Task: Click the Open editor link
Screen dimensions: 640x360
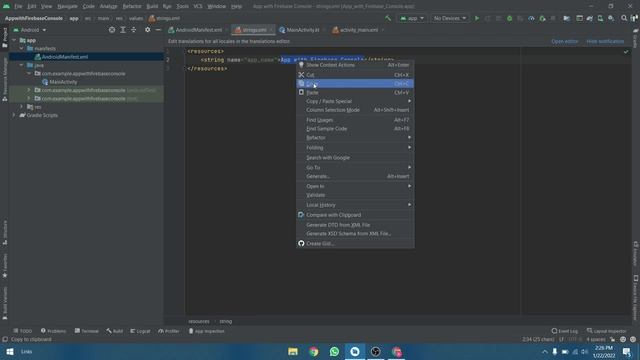Action: (564, 41)
